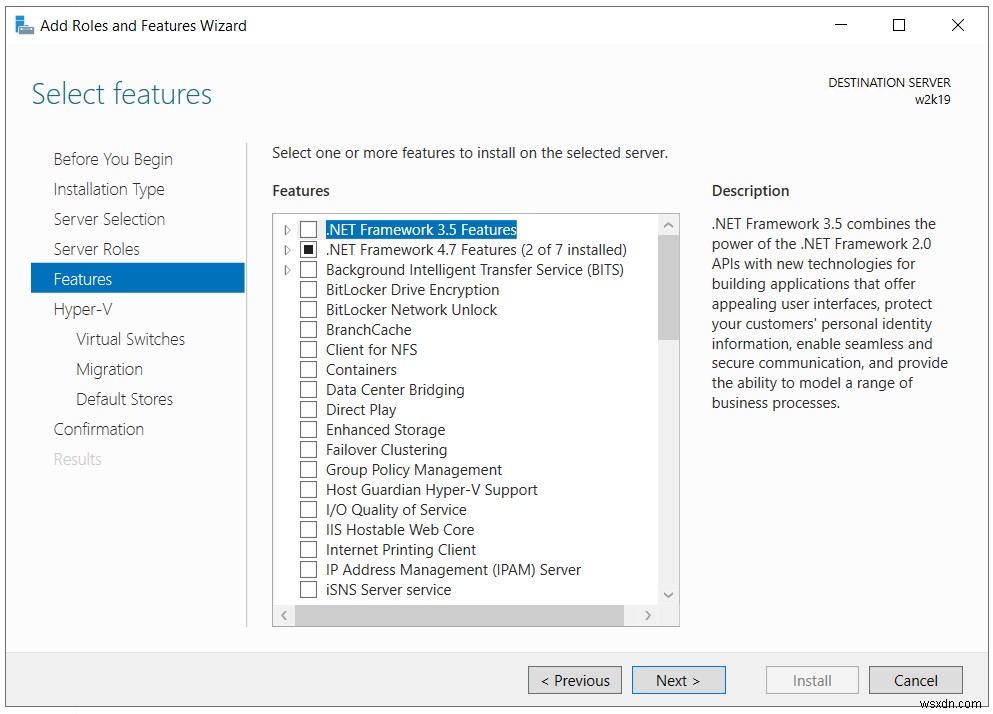The image size is (993, 714).
Task: Go to the Virtual Switches step
Action: [x=130, y=338]
